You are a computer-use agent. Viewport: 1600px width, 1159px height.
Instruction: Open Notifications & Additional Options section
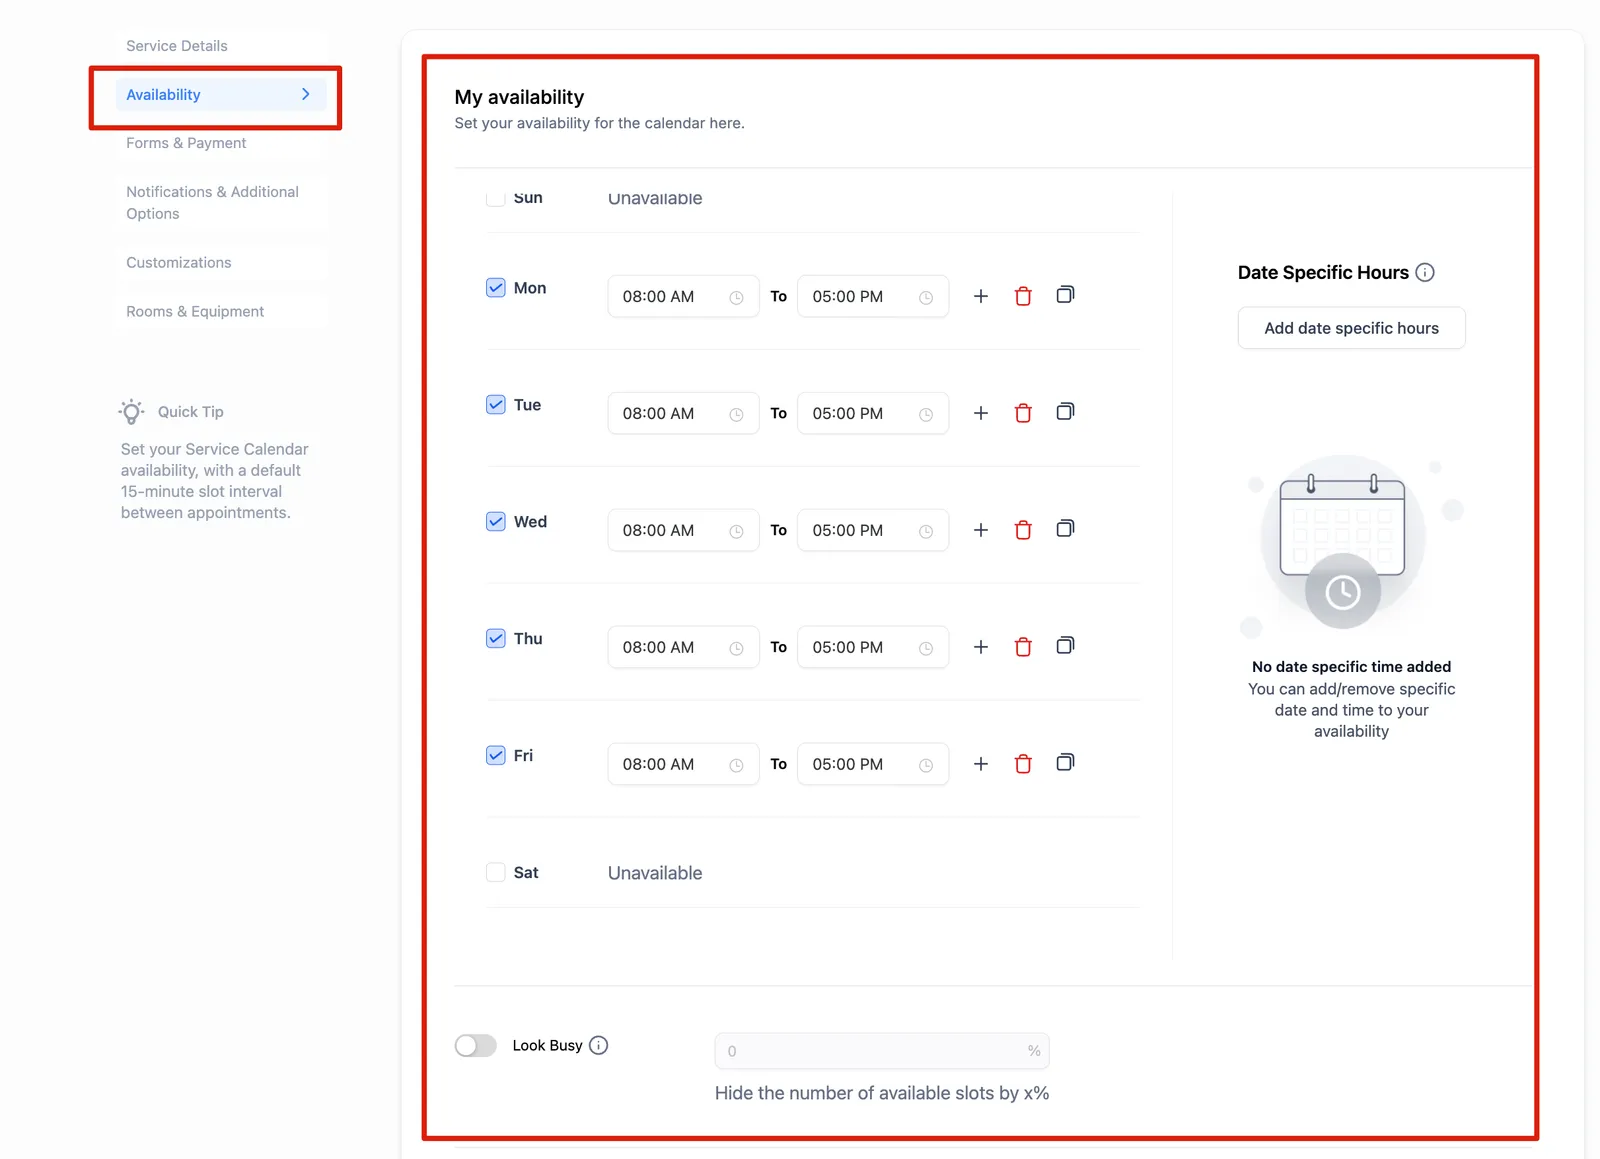click(221, 203)
